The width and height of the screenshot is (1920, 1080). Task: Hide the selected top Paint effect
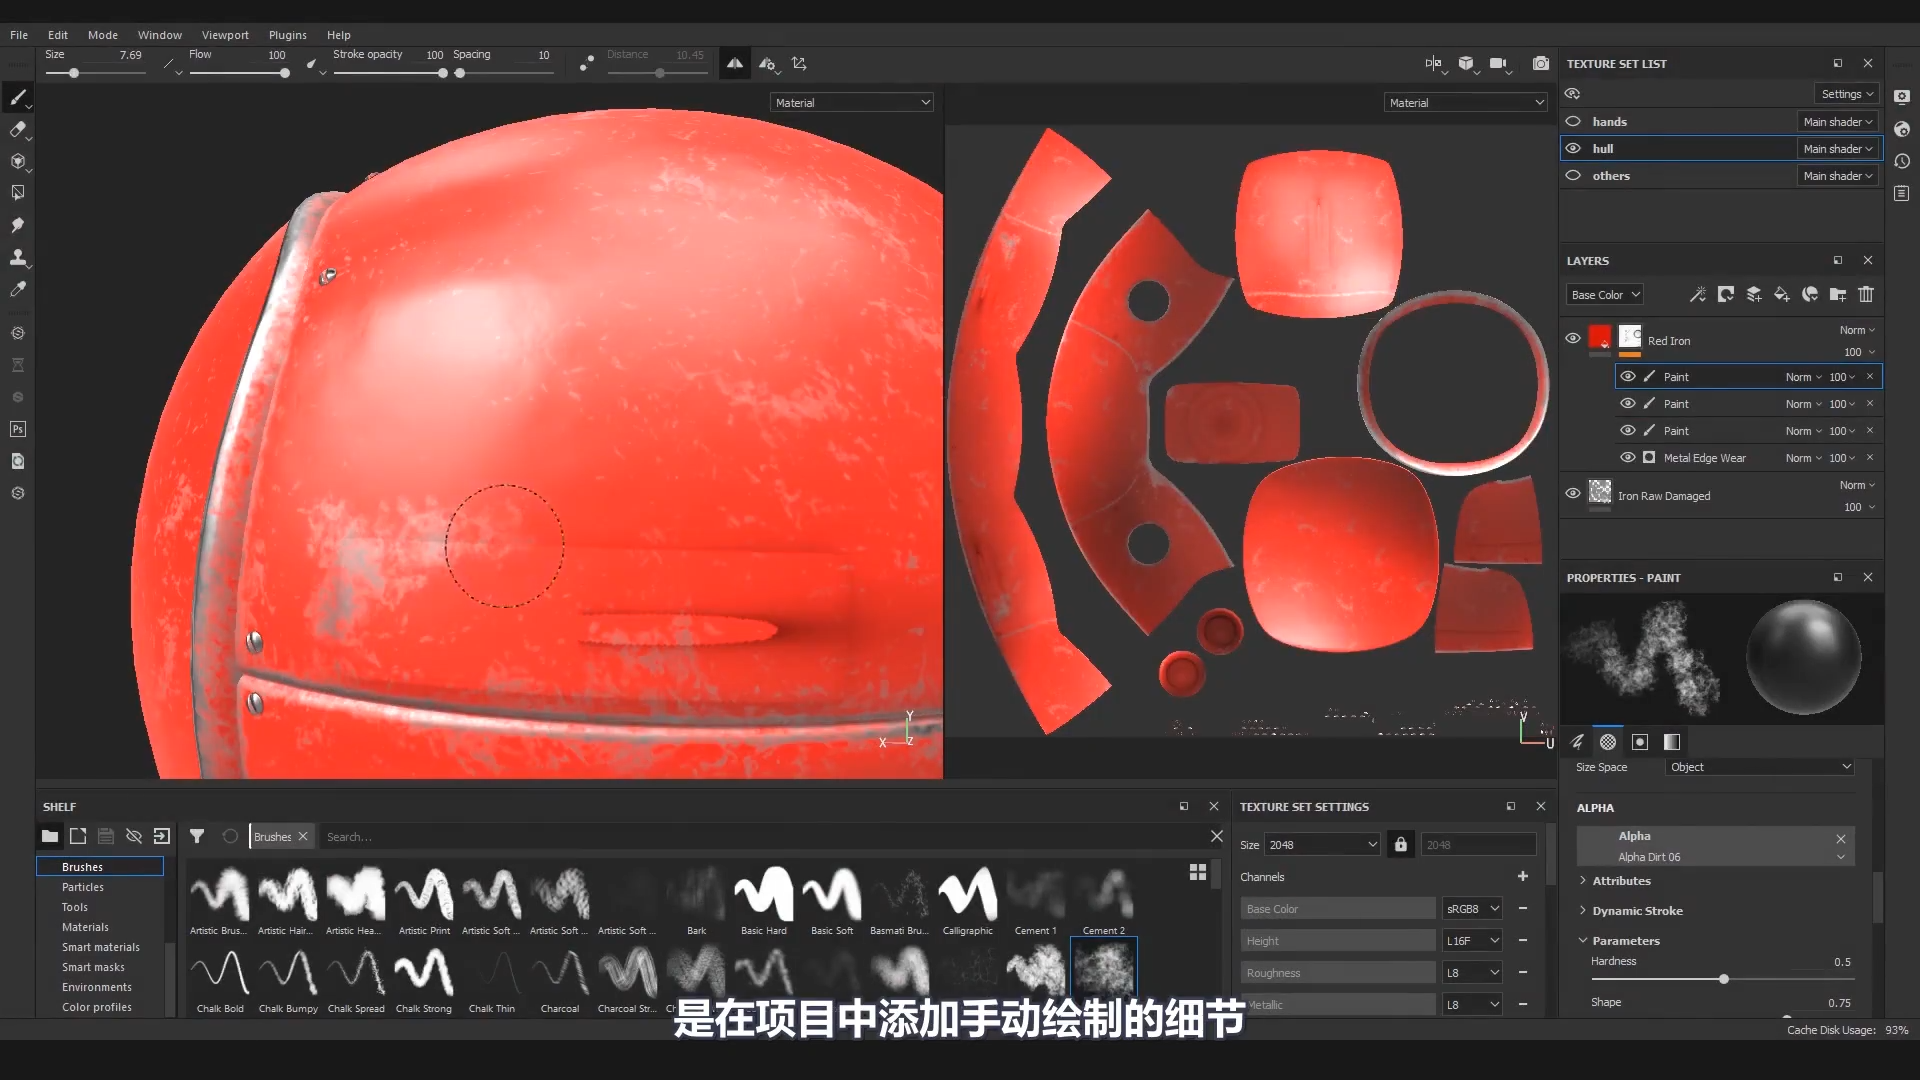click(1628, 376)
